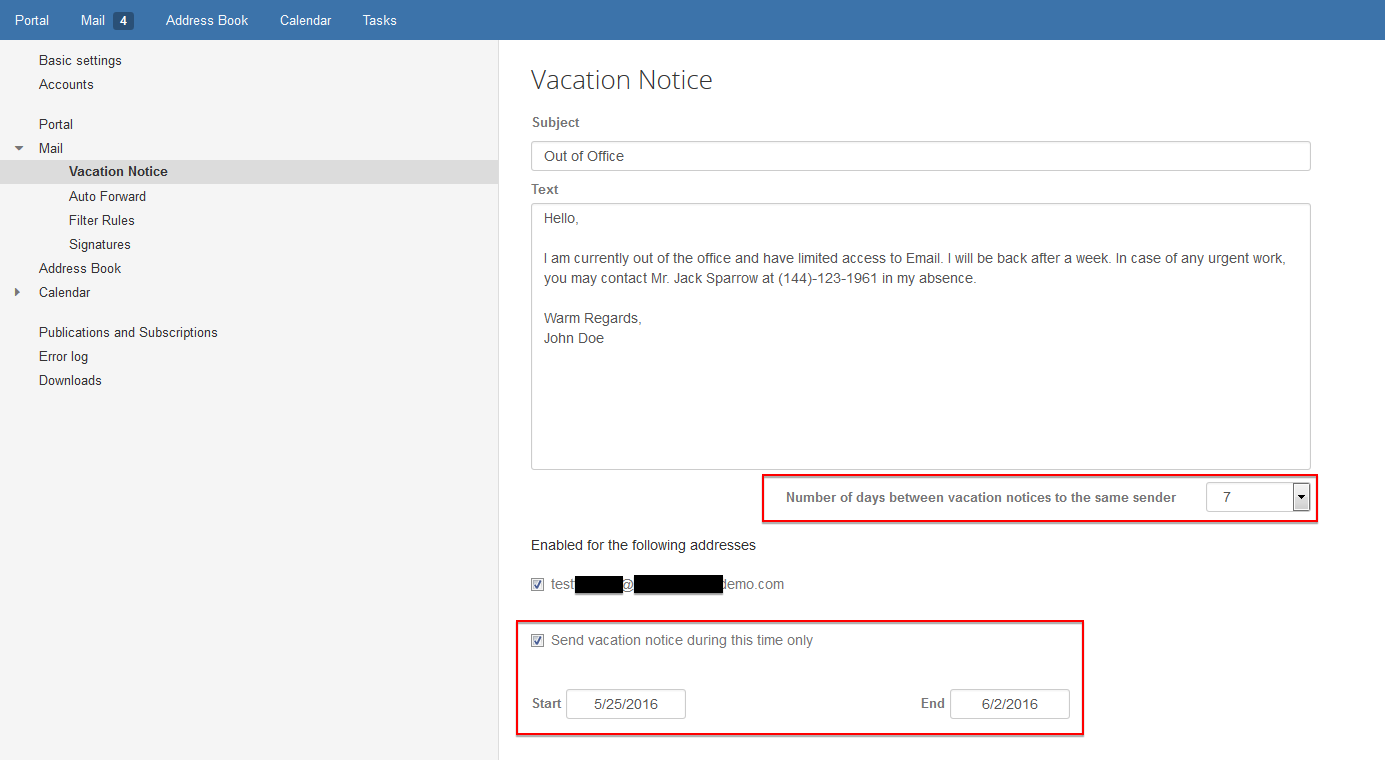Go to the Calendar top menu

(305, 20)
